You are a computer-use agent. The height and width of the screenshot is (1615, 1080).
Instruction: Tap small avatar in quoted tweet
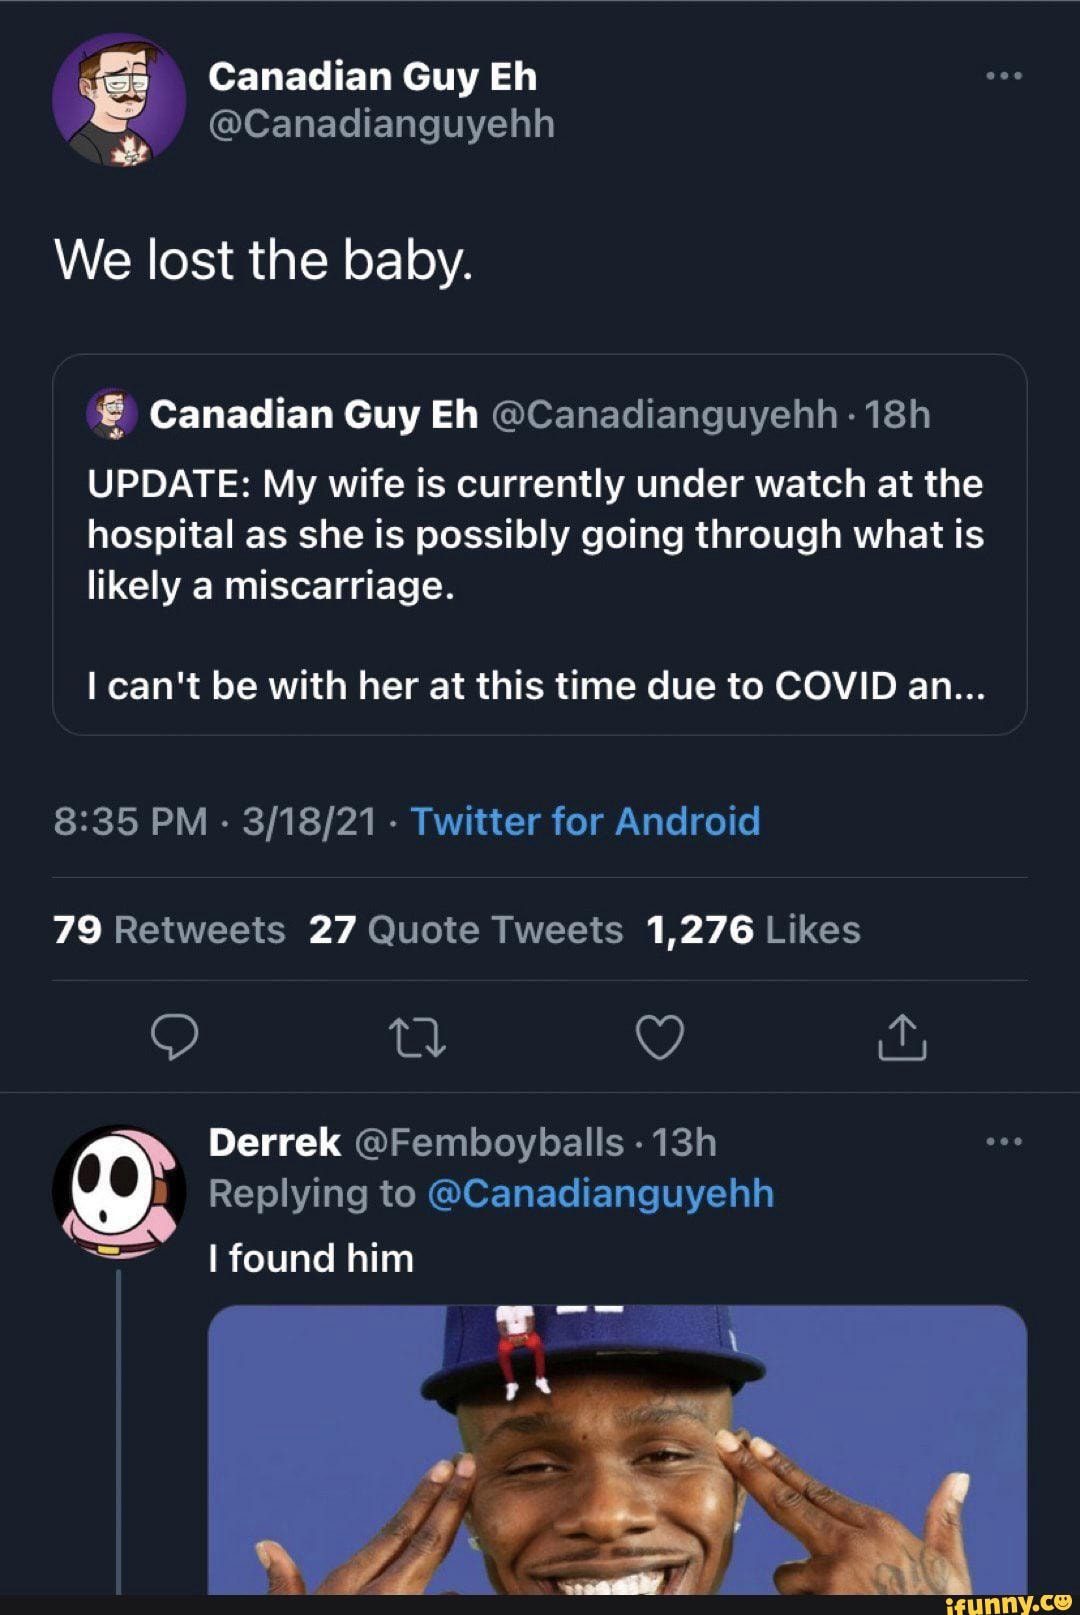tap(112, 414)
